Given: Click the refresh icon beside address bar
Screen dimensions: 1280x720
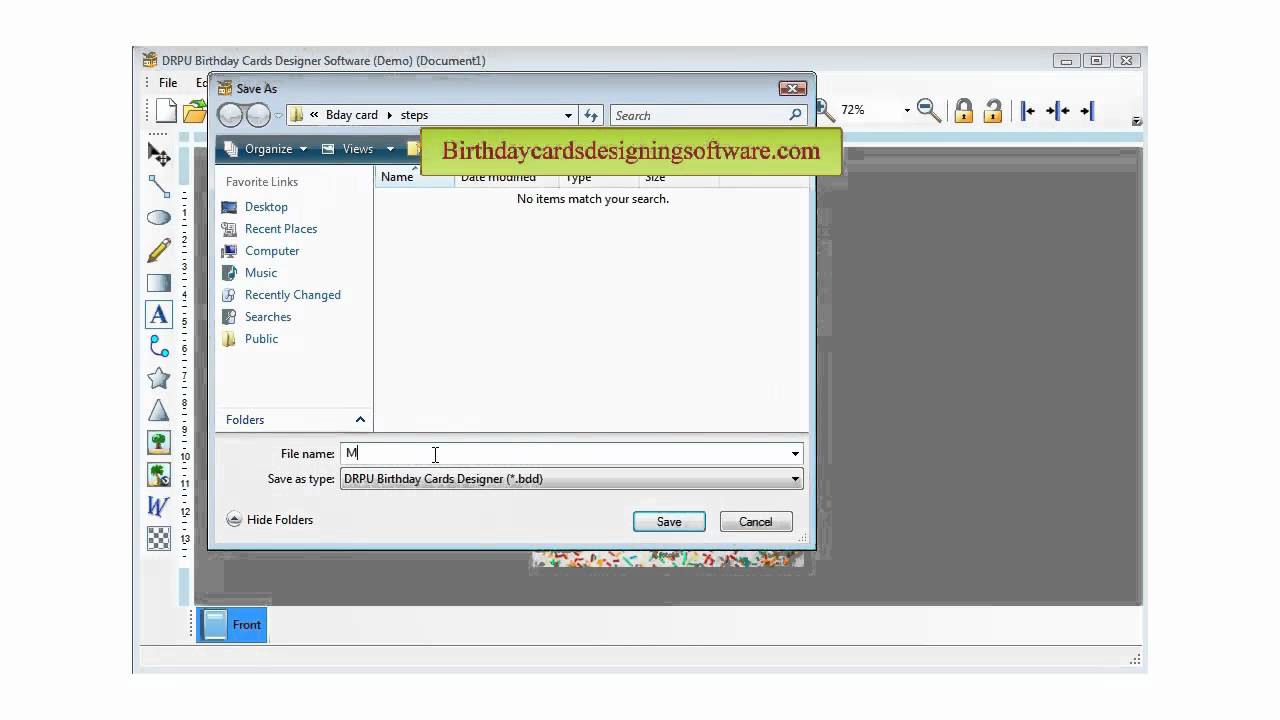Looking at the screenshot, I should (591, 115).
